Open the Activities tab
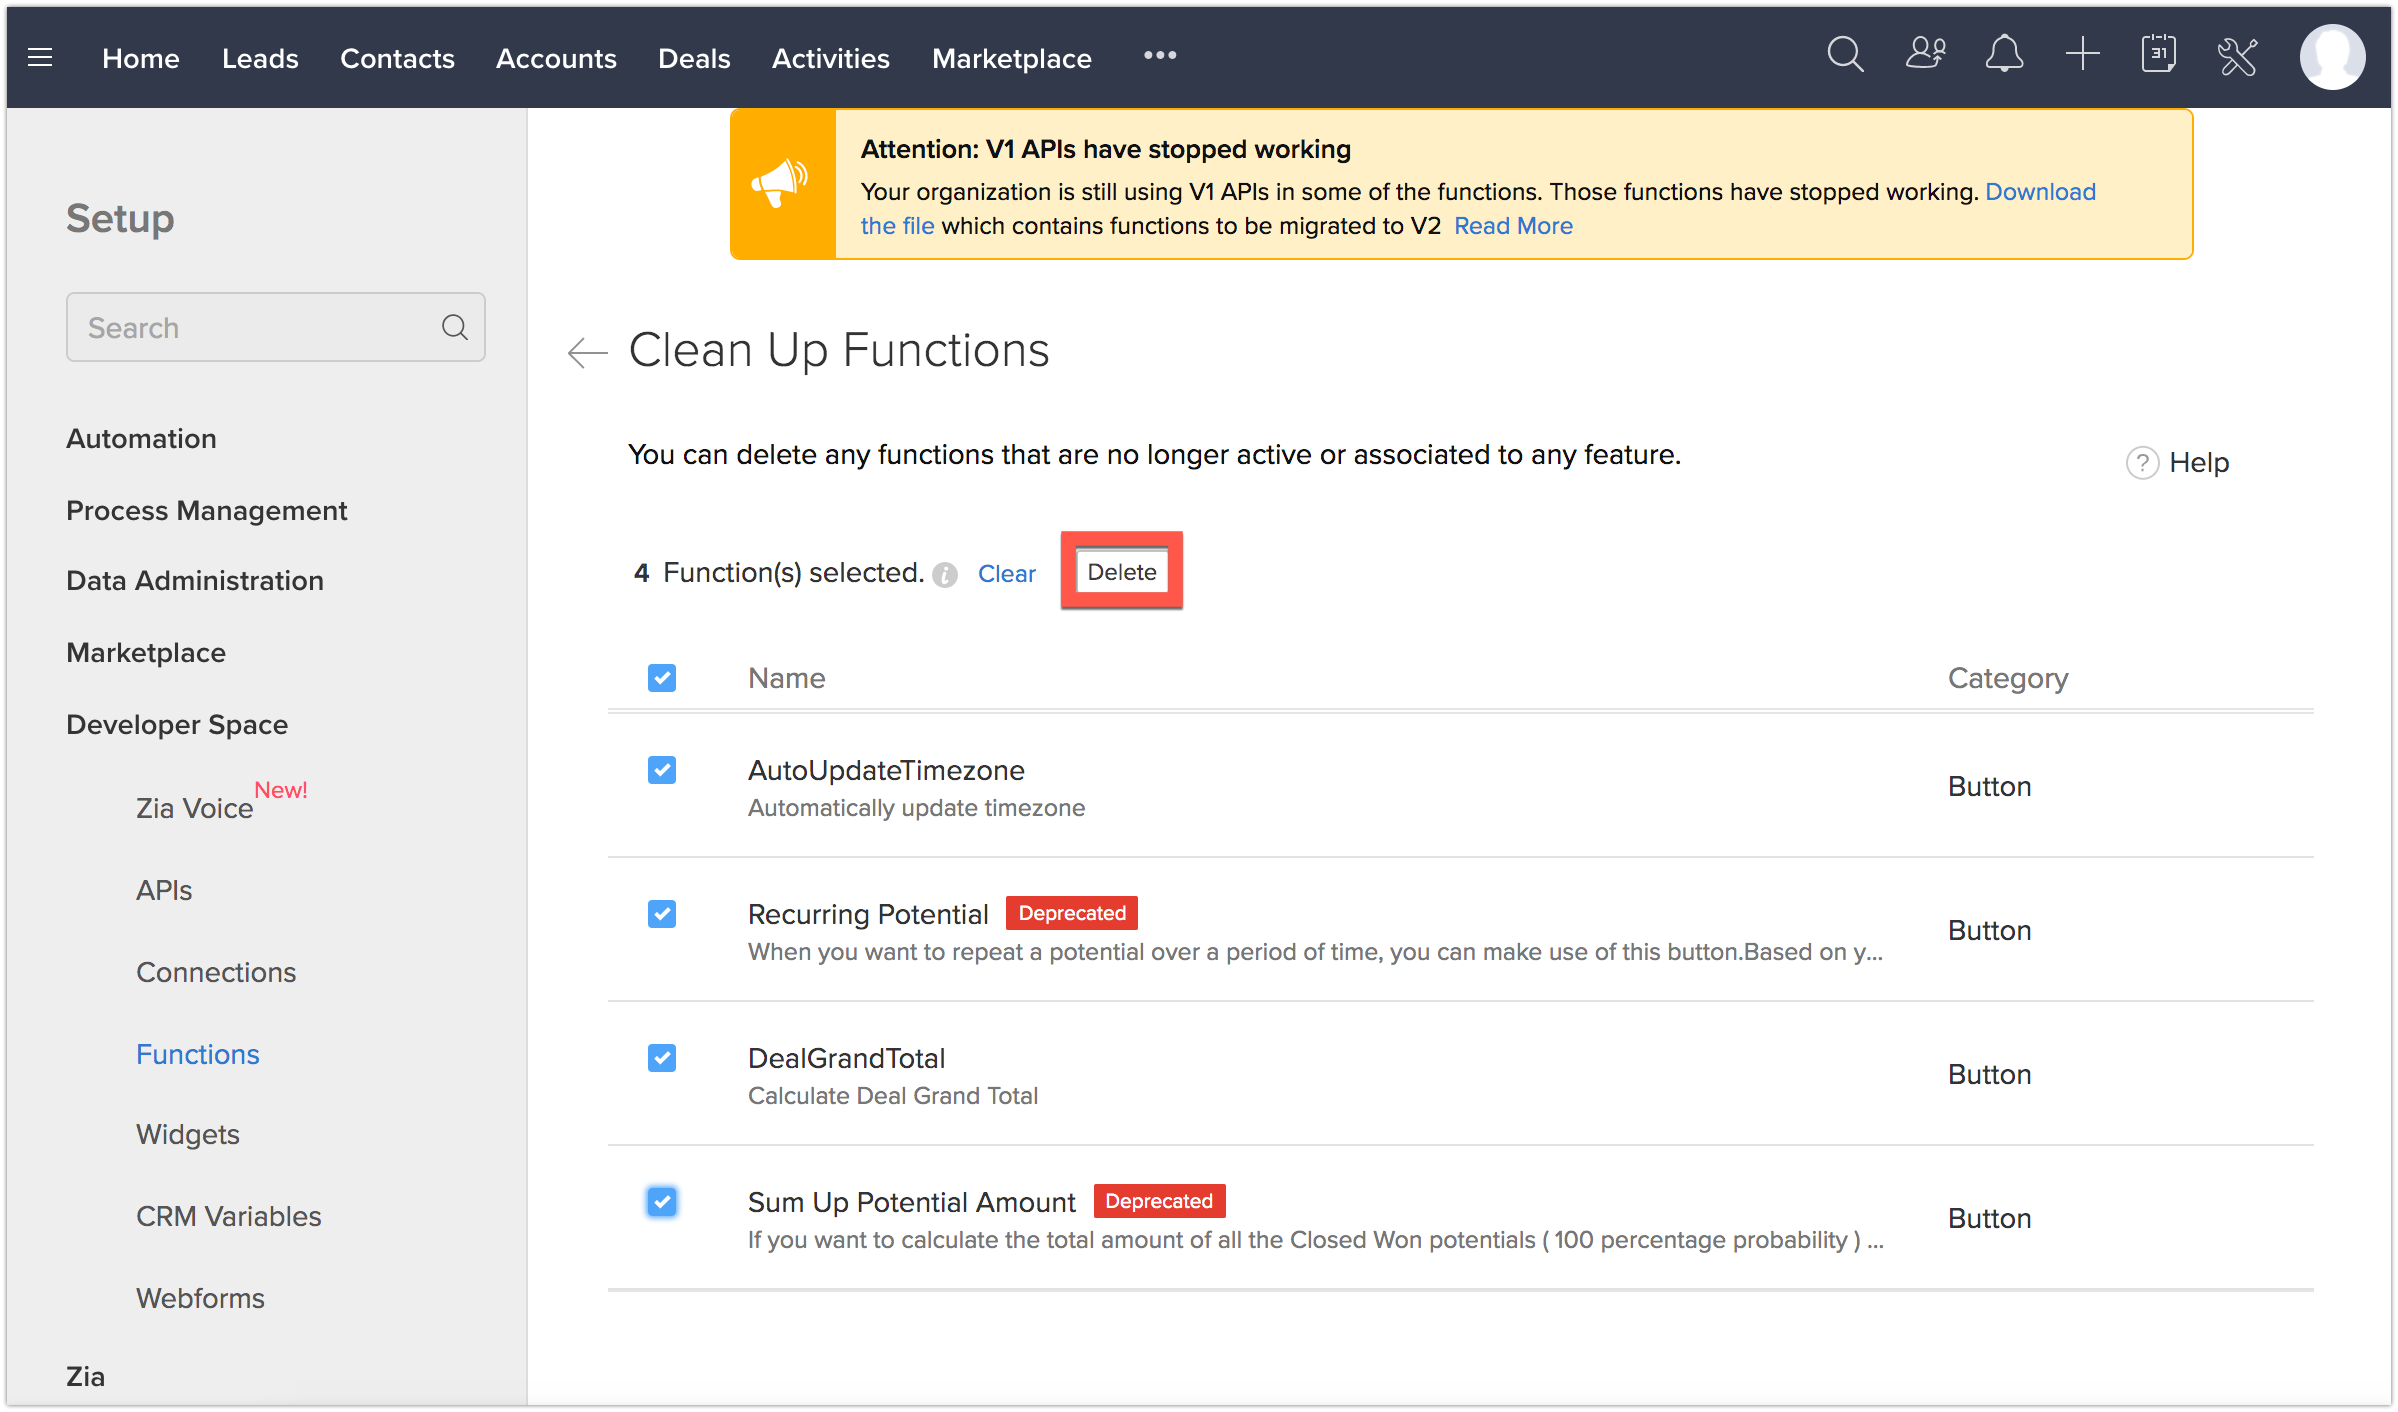Image resolution: width=2398 pixels, height=1412 pixels. (831, 58)
